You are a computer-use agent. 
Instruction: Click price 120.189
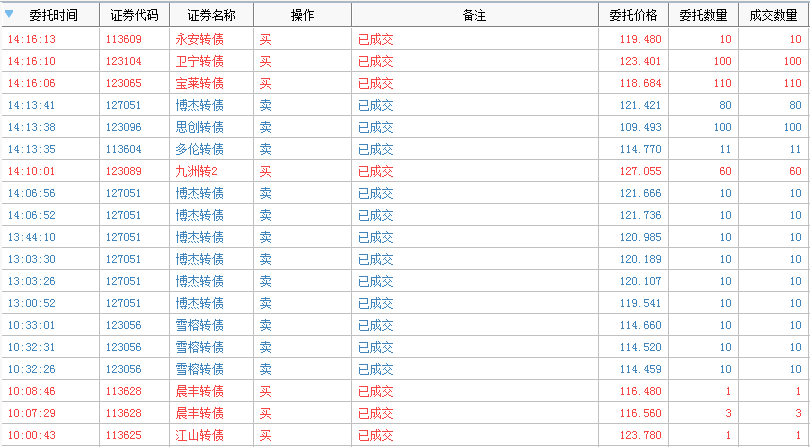point(641,259)
